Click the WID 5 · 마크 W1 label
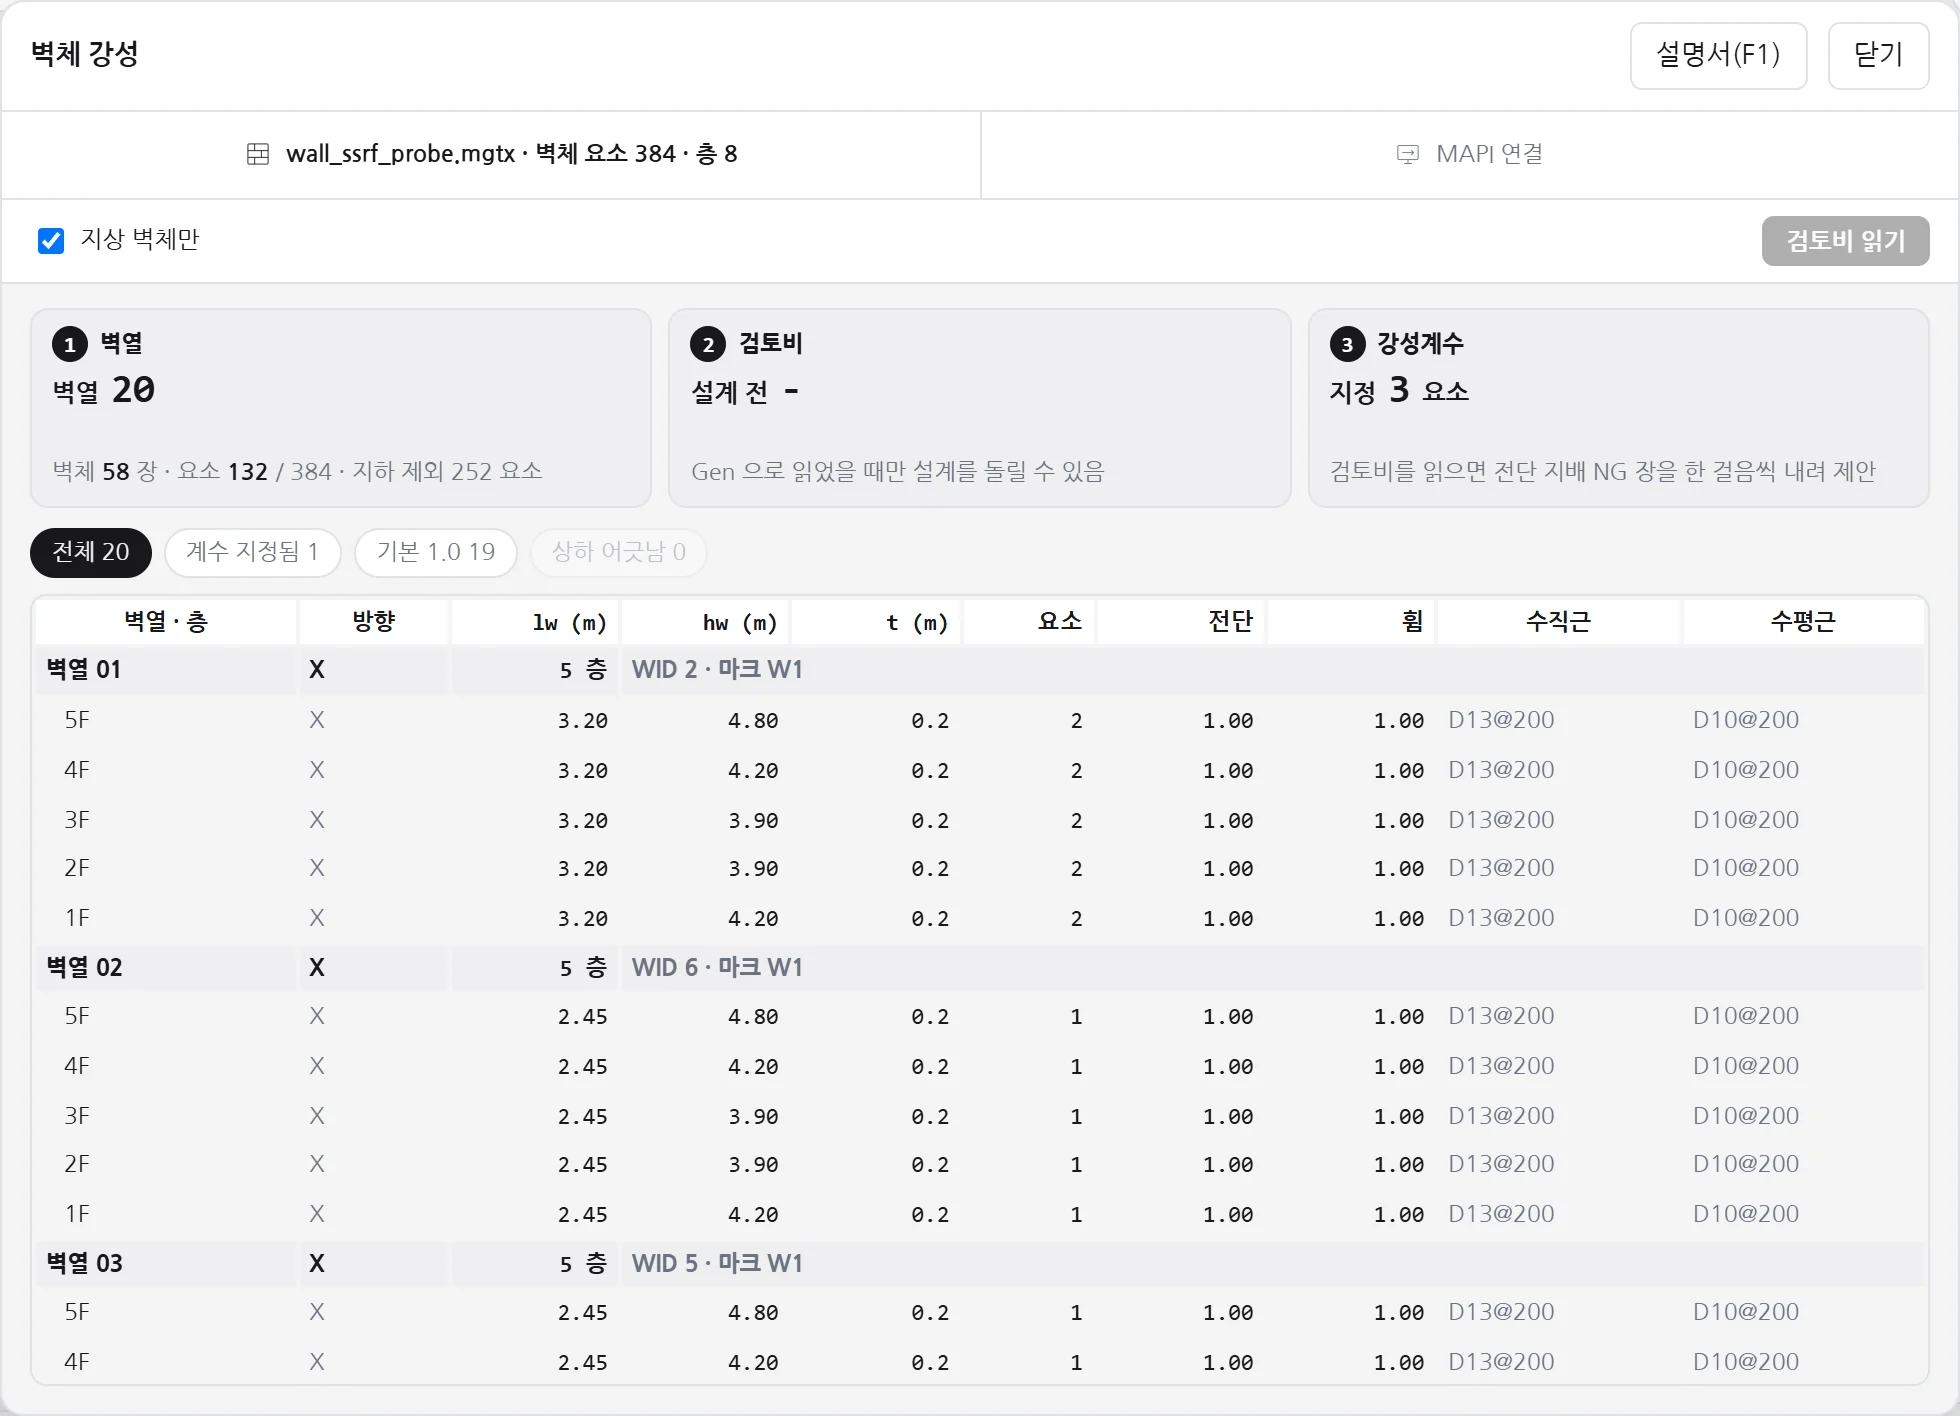The height and width of the screenshot is (1416, 1960). coord(717,1264)
